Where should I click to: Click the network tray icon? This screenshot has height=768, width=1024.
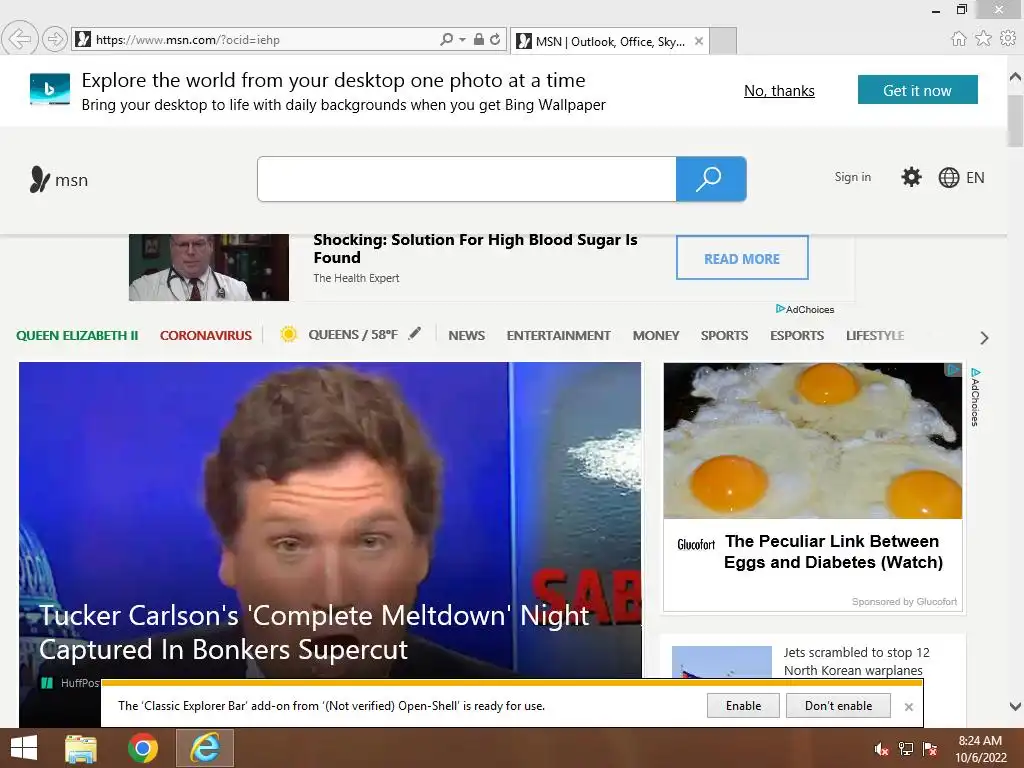(x=906, y=749)
